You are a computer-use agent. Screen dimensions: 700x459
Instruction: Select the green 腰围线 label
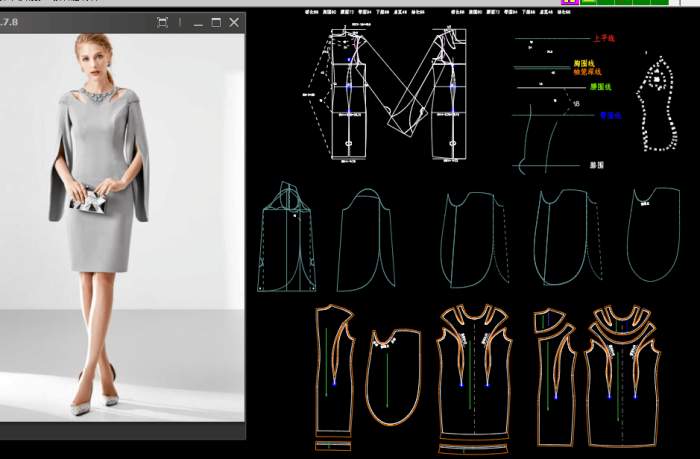[600, 87]
